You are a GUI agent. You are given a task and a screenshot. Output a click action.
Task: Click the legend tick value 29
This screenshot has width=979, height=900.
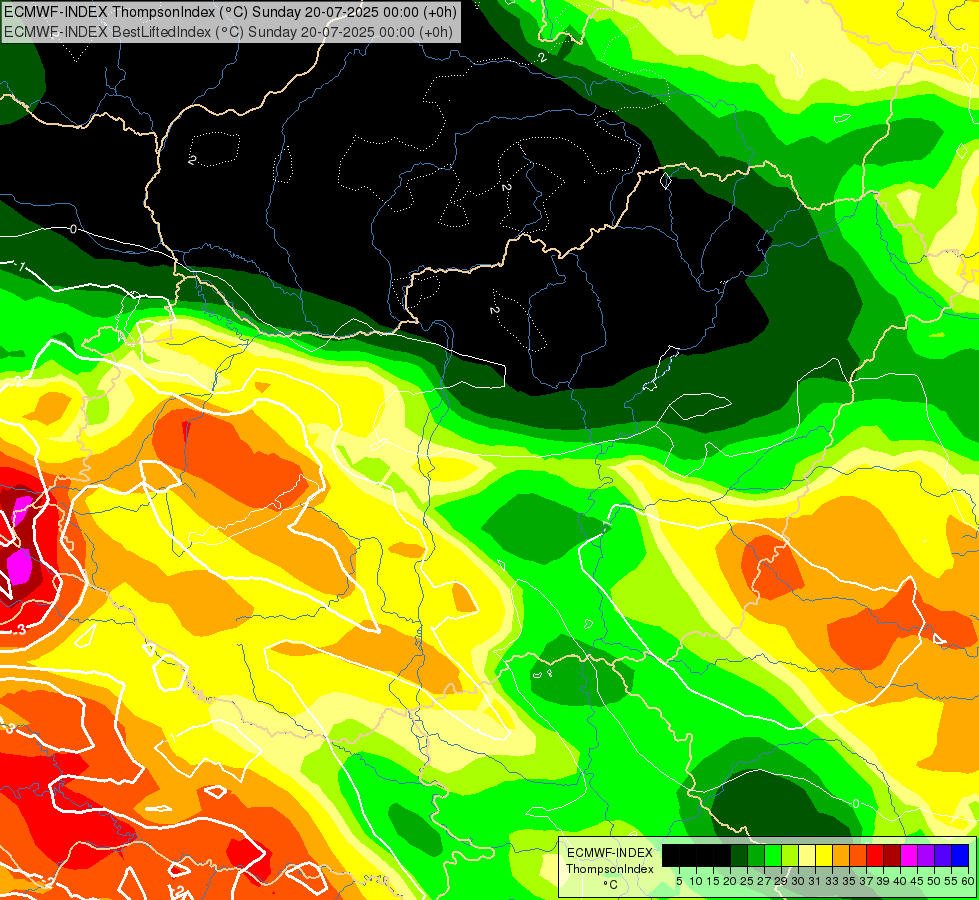782,881
